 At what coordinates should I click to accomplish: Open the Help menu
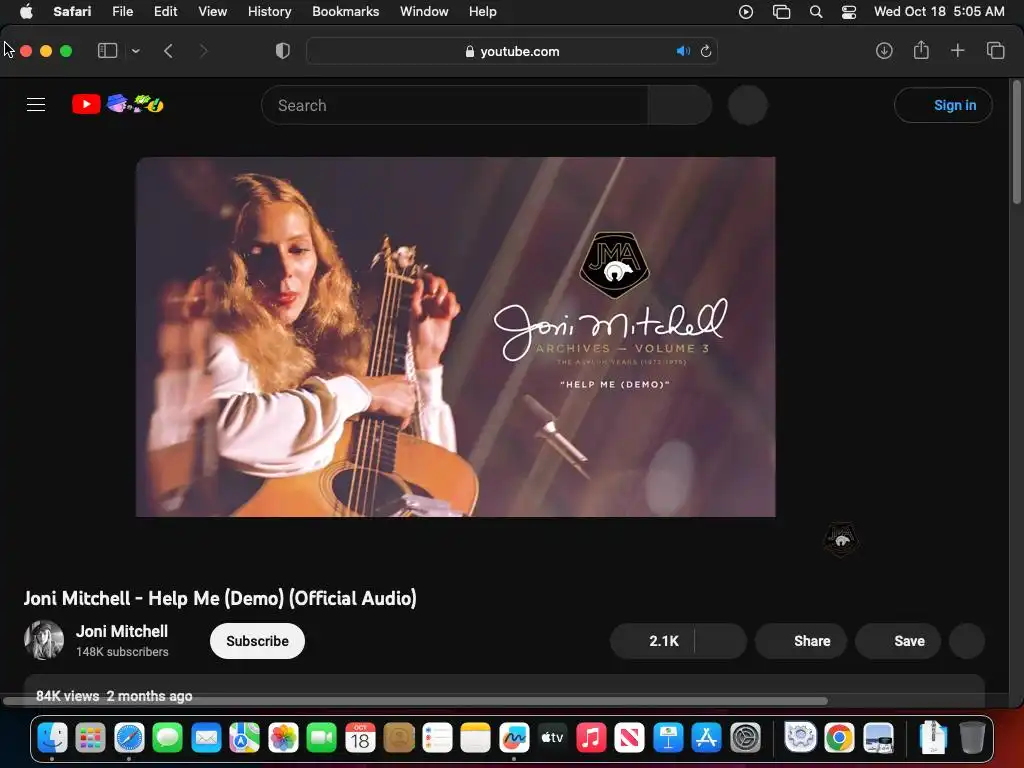click(483, 12)
